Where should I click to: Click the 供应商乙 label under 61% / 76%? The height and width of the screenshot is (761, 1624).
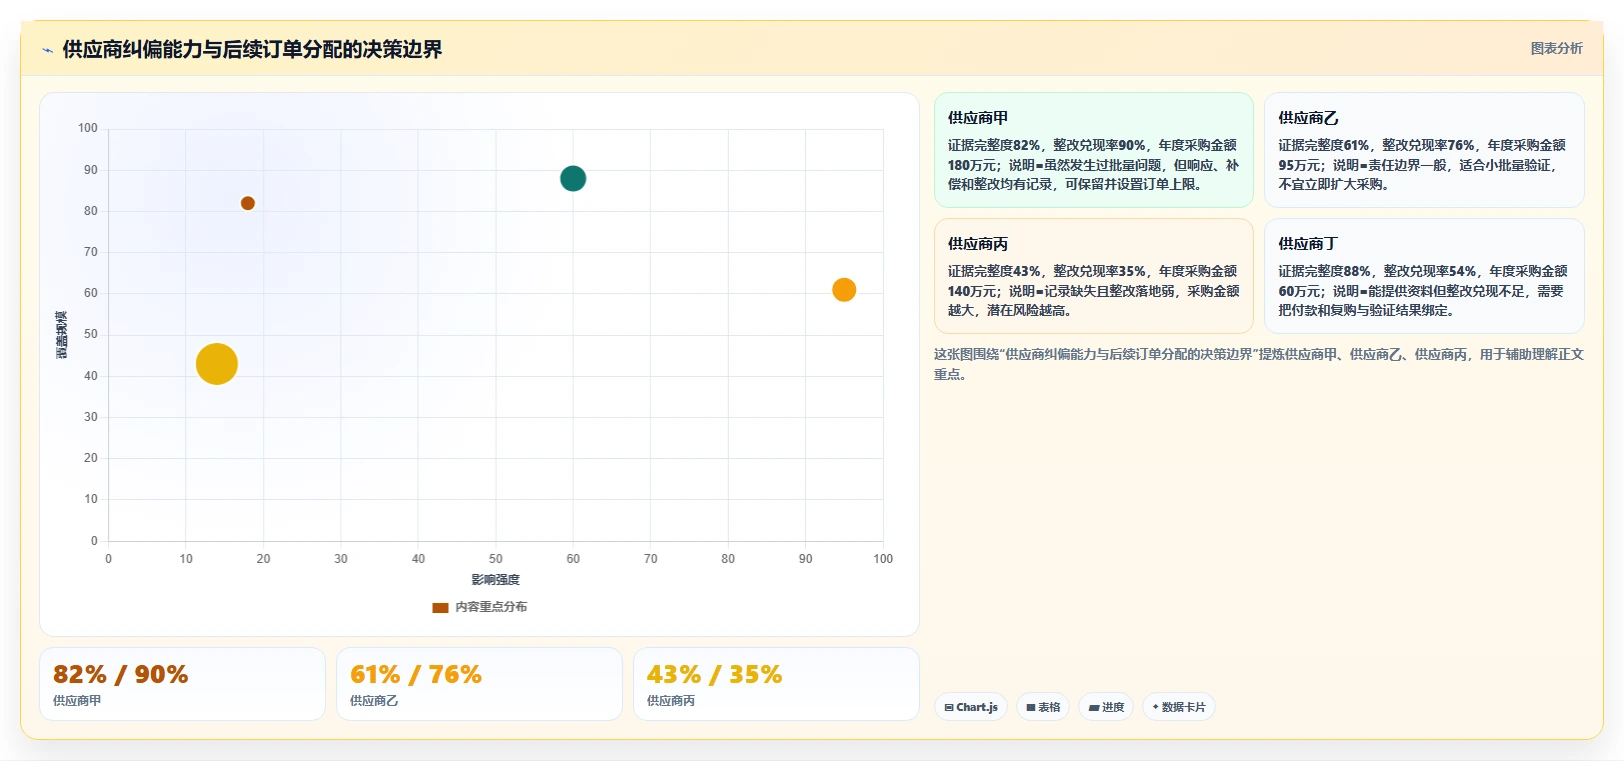pyautogui.click(x=374, y=701)
